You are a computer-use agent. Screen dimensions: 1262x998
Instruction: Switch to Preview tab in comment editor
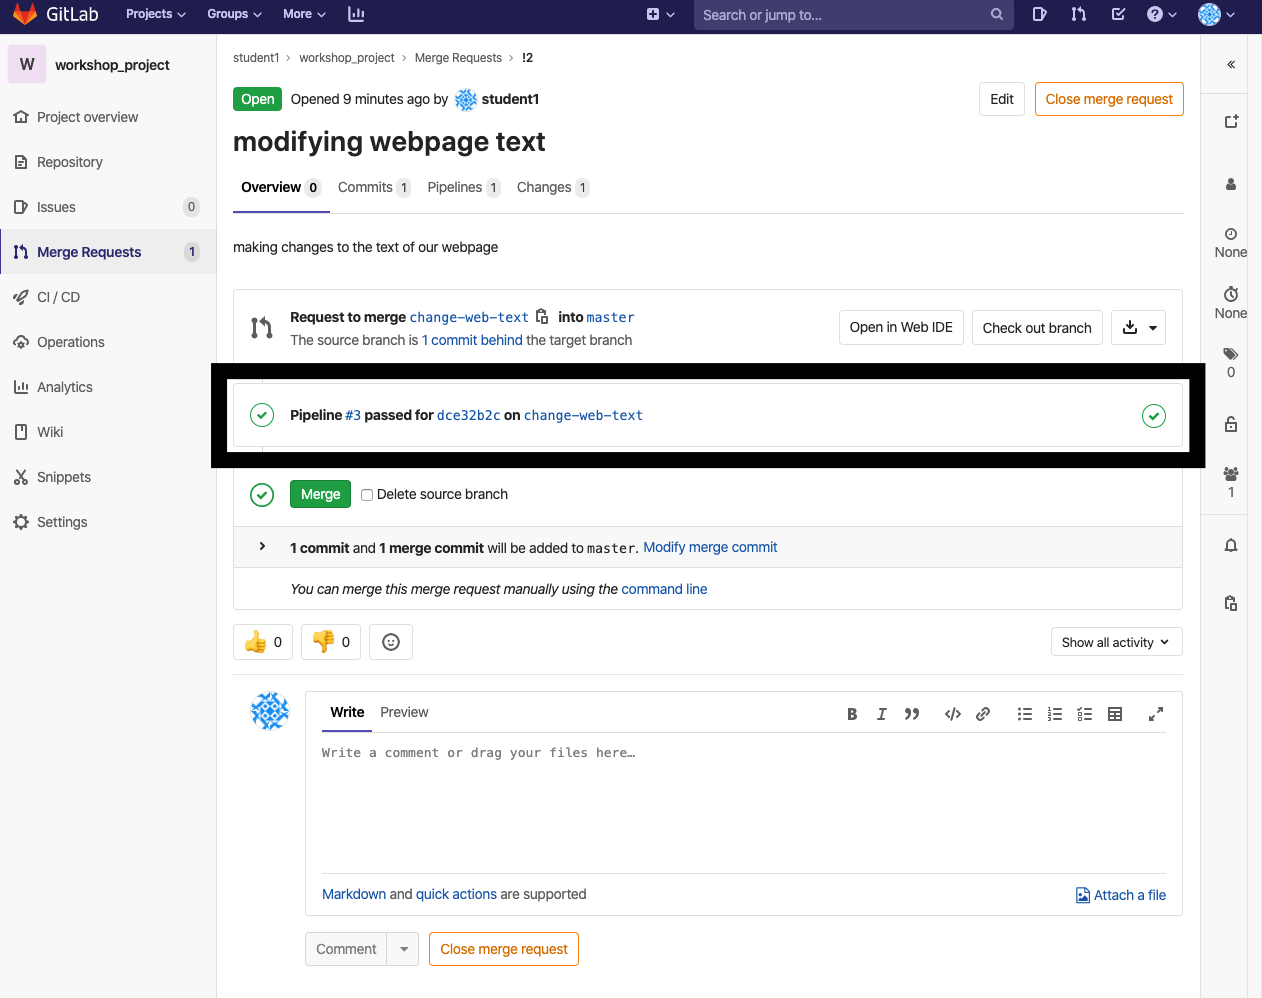(x=404, y=712)
